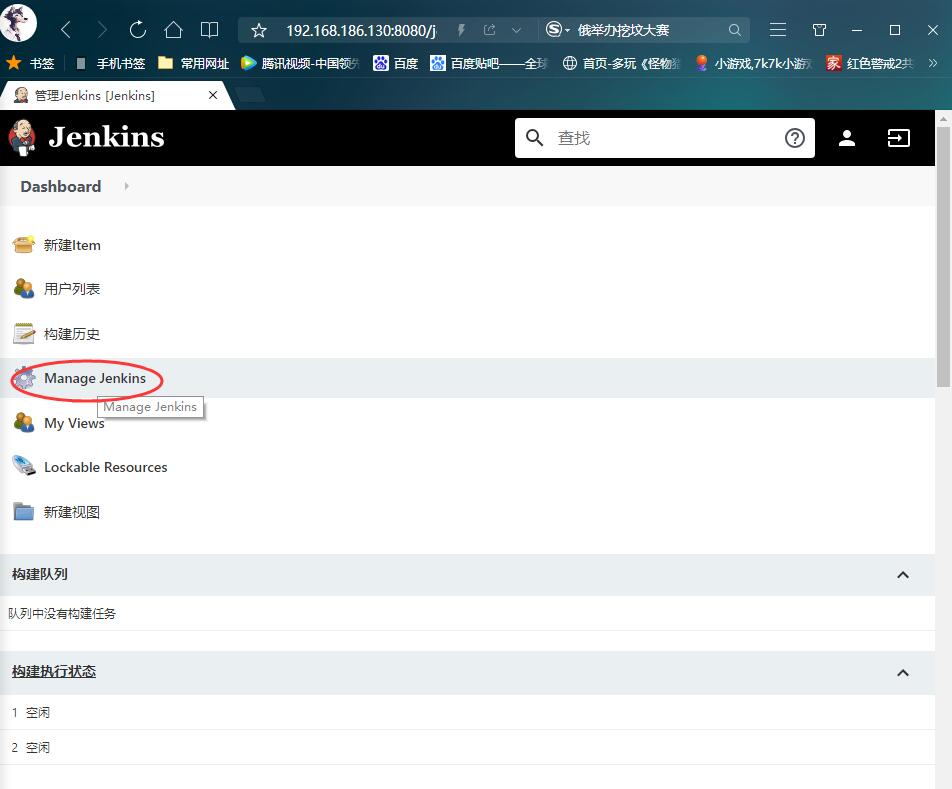
Task: Click the page vertical scrollbar thumb
Action: (943, 255)
